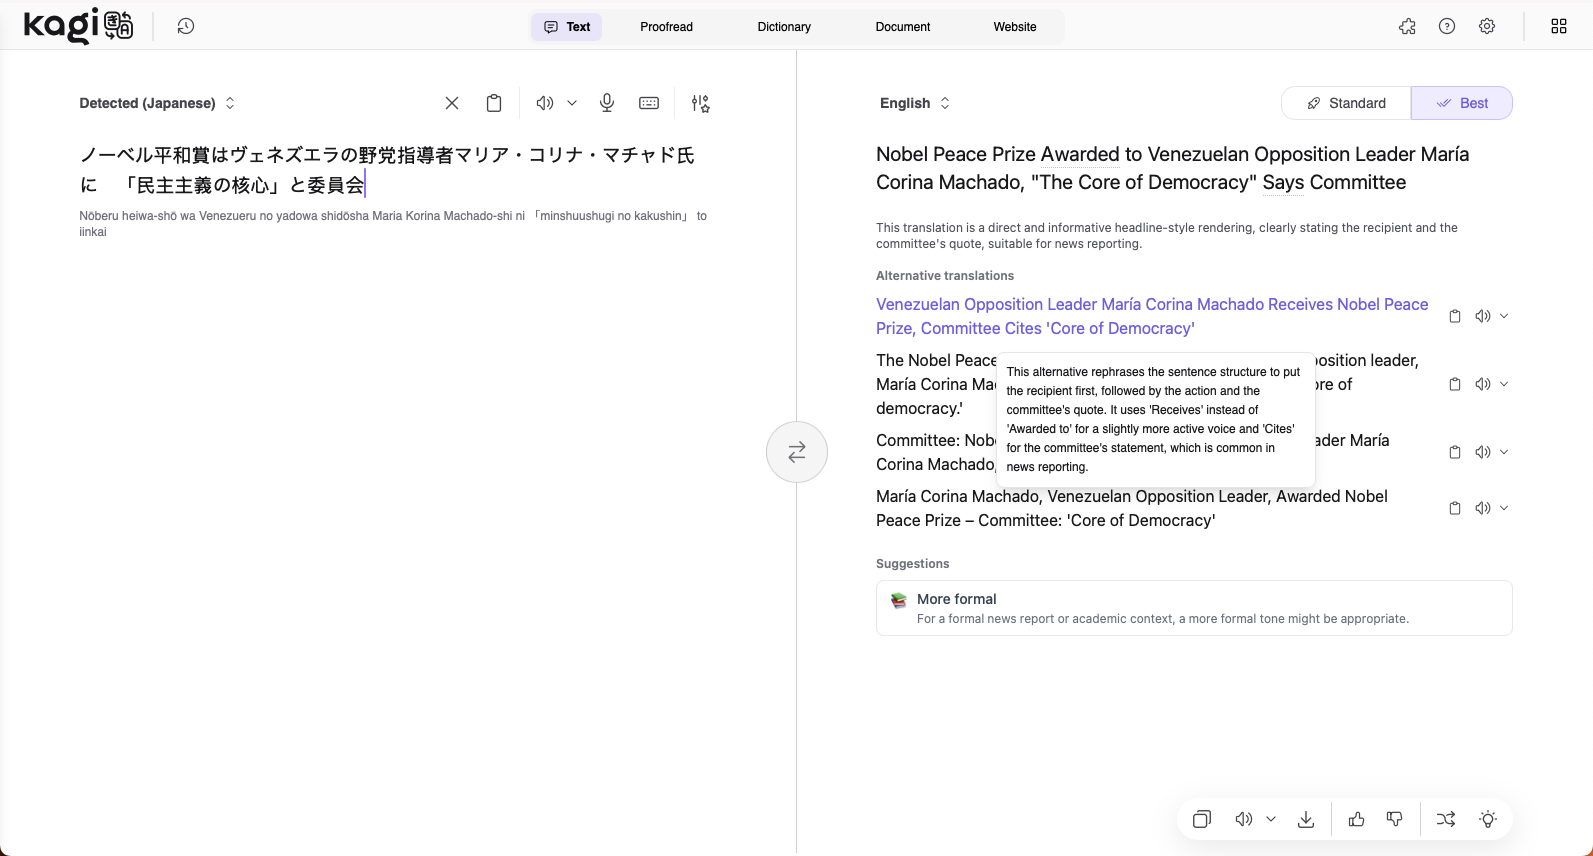Play audio for 'Receives Nobel Peace Prize' alternative
This screenshot has width=1593, height=856.
1483,316
